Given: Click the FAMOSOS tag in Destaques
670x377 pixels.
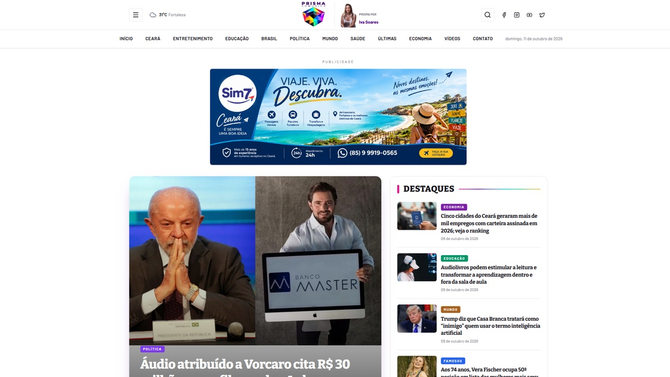Looking at the screenshot, I should pyautogui.click(x=453, y=361).
